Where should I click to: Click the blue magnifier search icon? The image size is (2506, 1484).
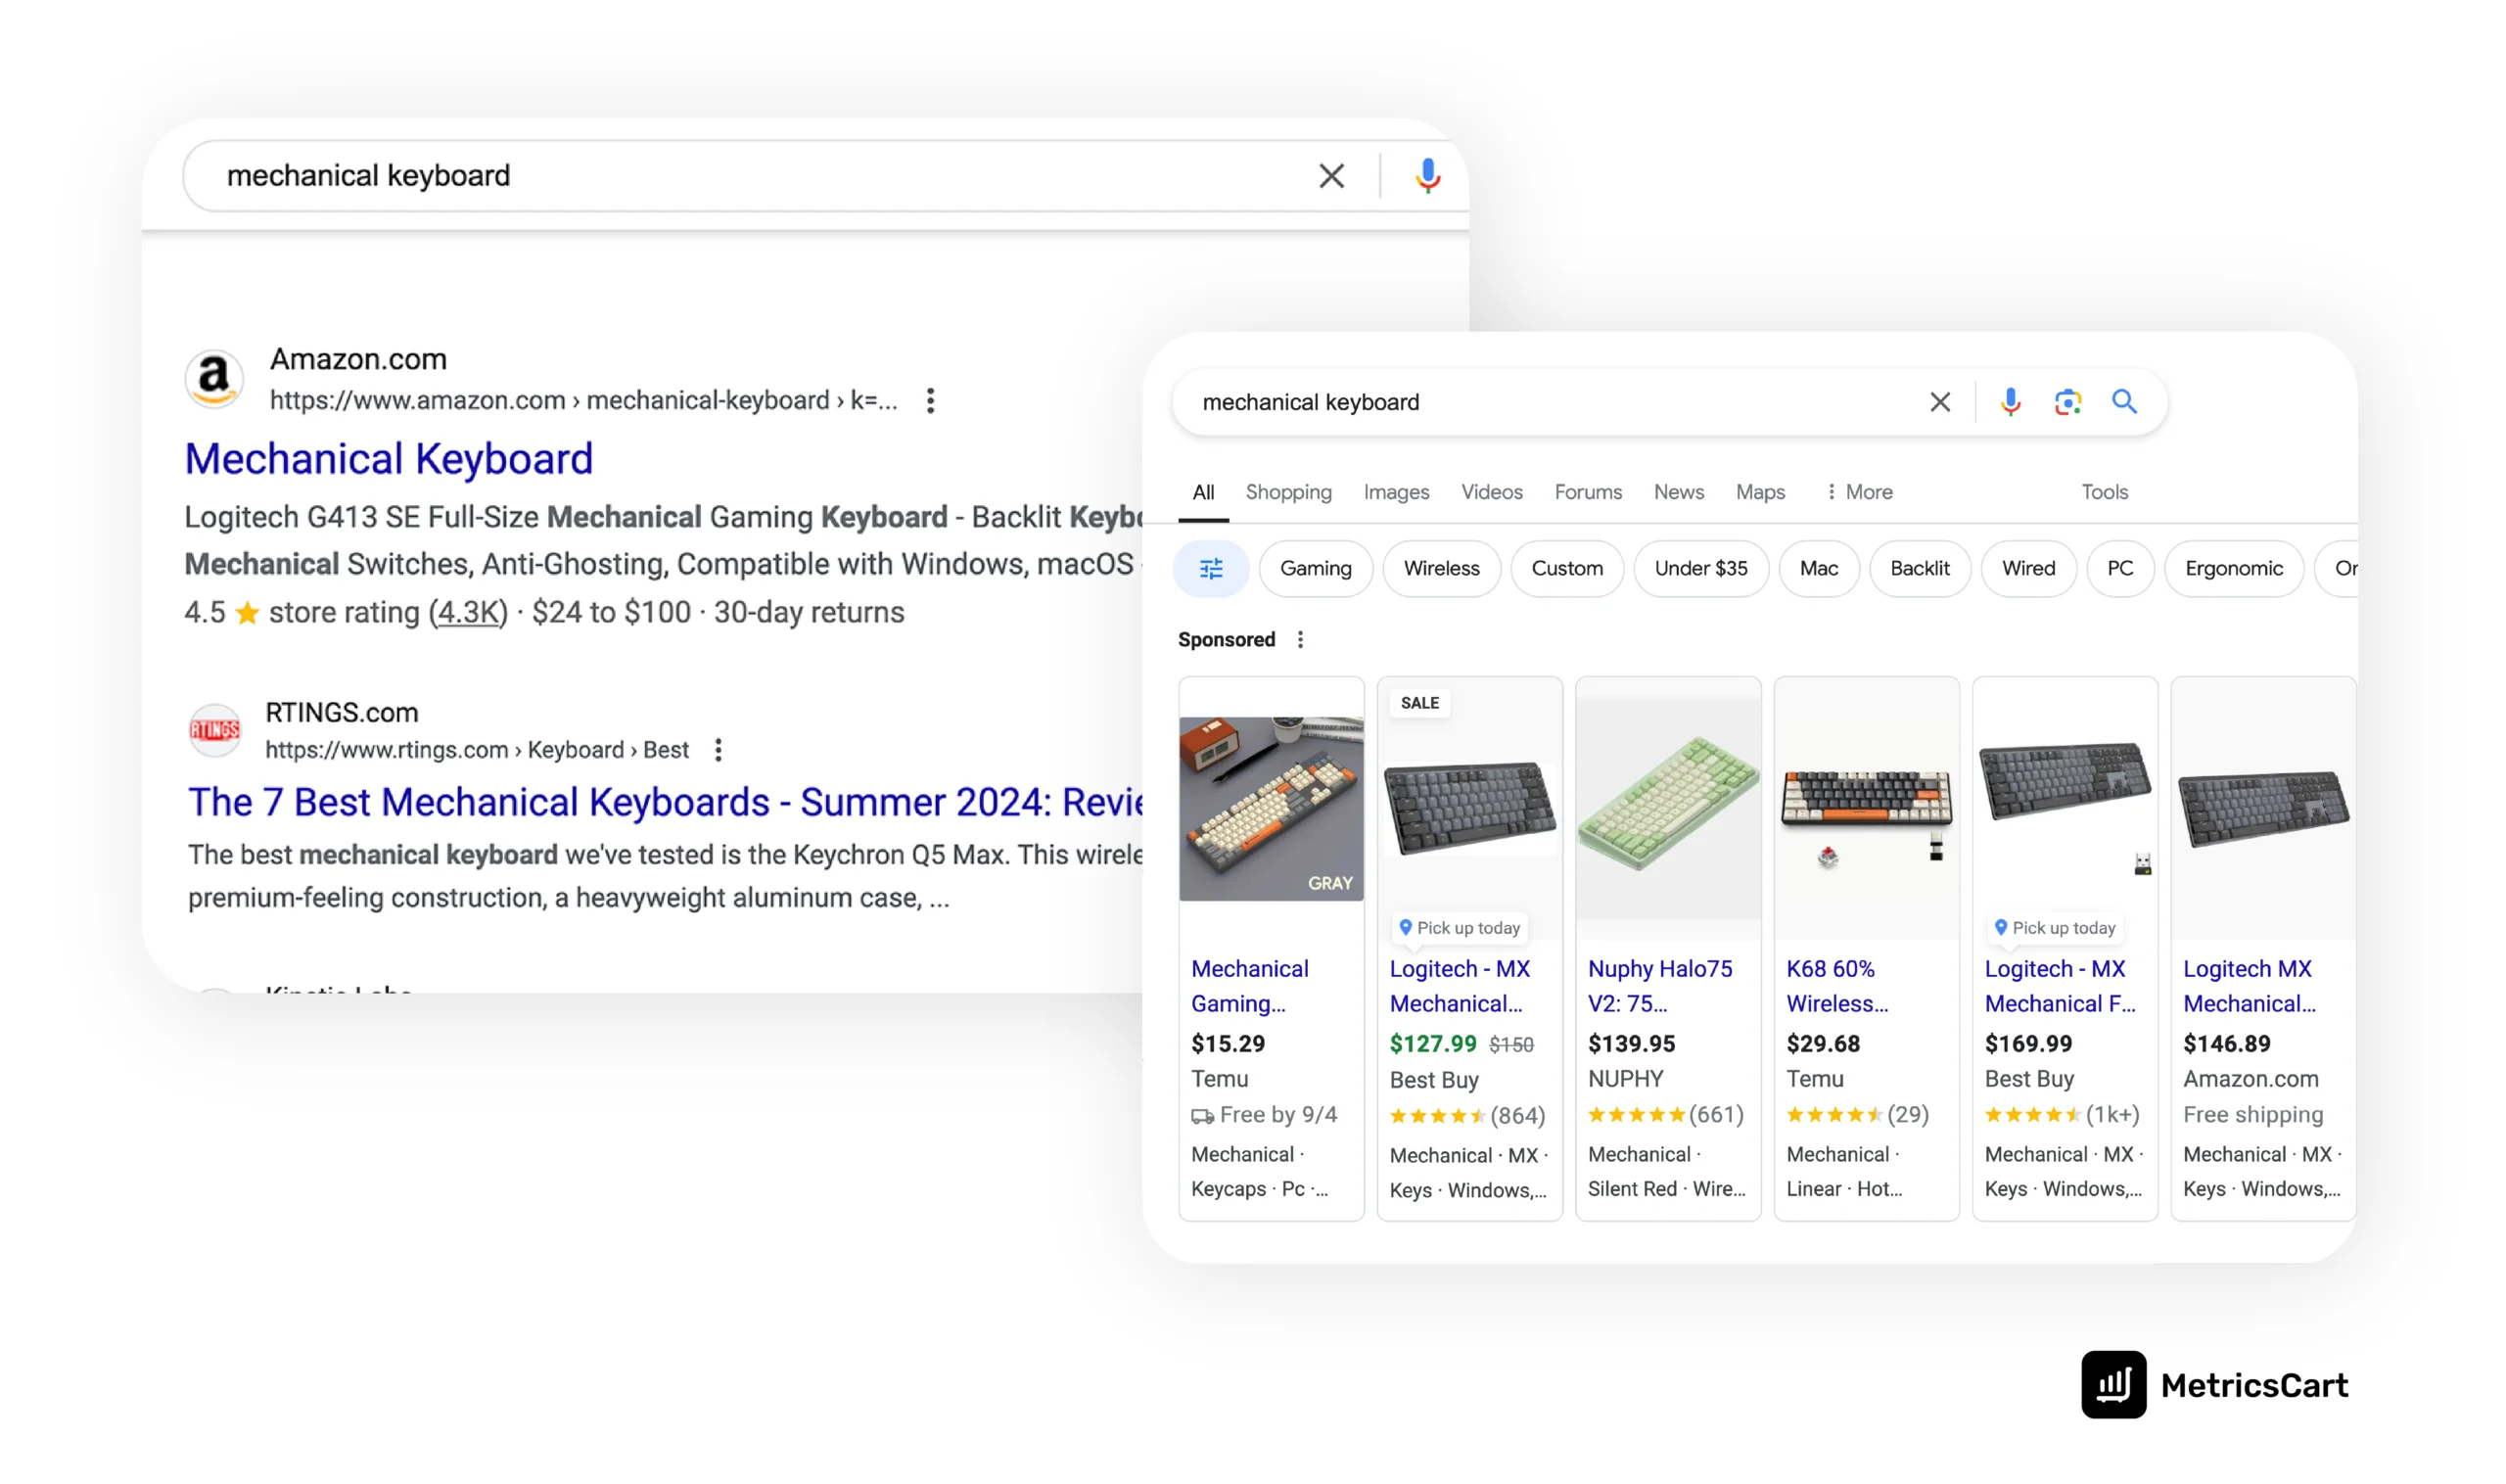[x=2124, y=402]
